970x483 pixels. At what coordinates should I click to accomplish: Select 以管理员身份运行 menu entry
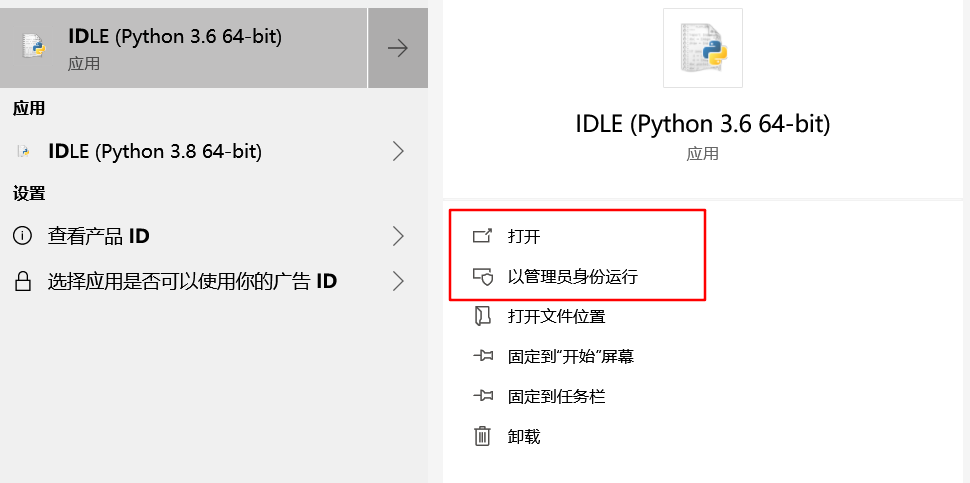click(572, 277)
